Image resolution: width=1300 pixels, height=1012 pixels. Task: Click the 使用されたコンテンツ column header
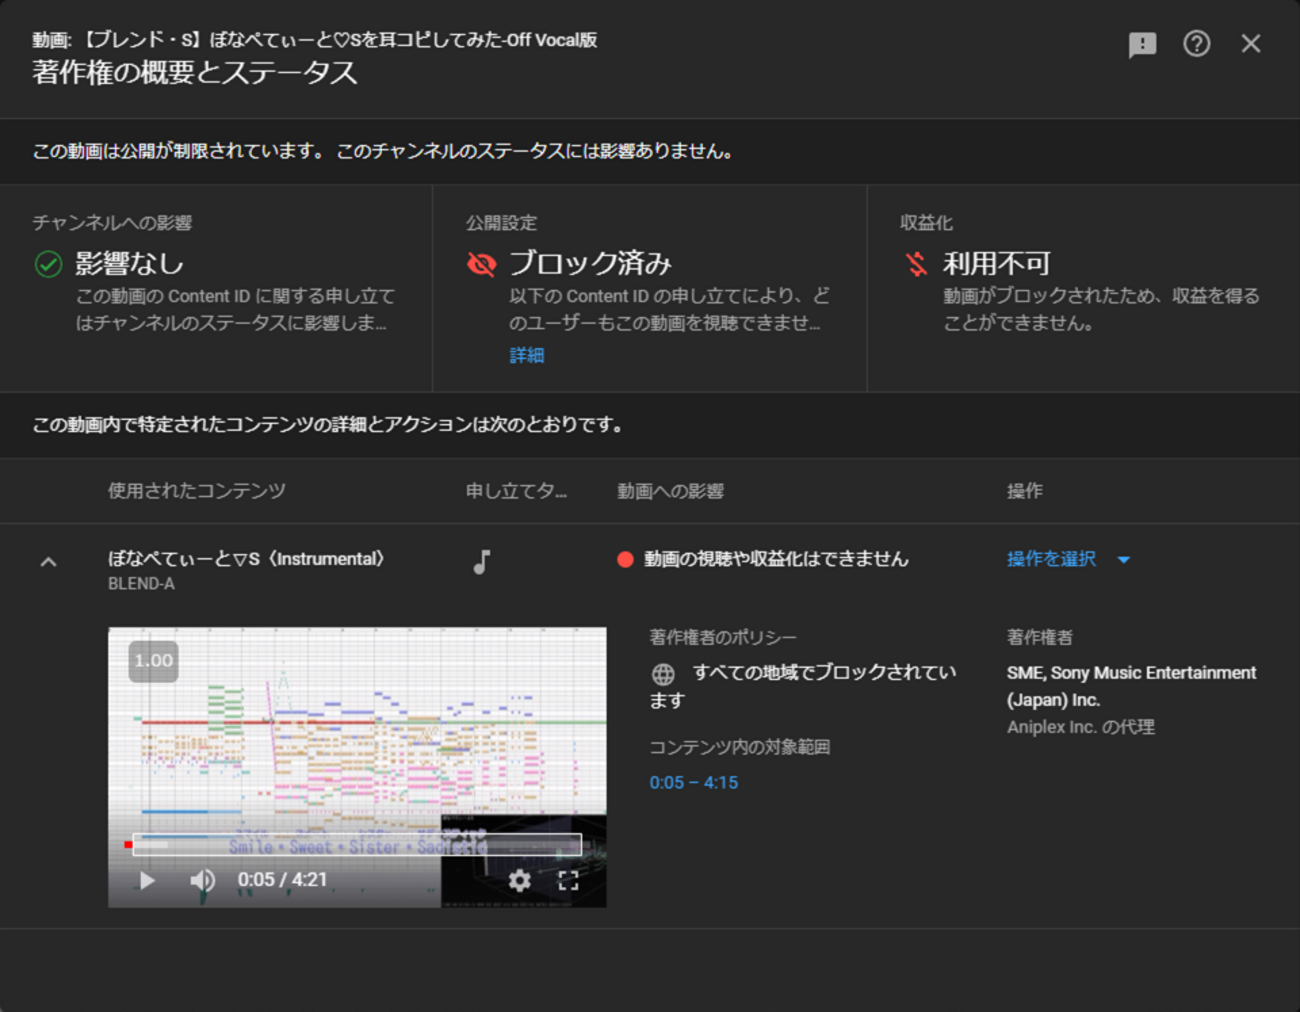pos(197,491)
